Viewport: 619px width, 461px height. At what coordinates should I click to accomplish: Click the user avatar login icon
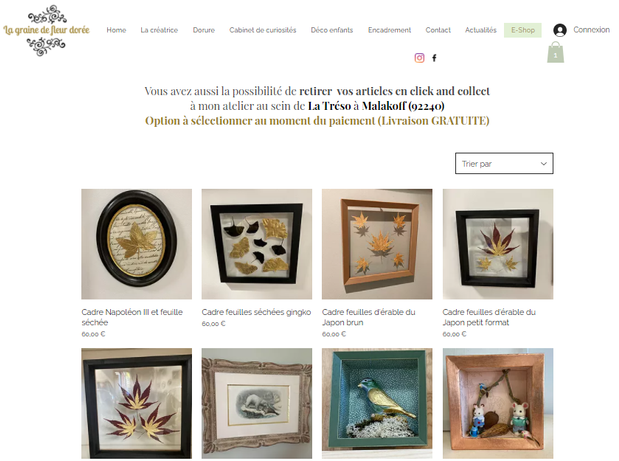560,30
